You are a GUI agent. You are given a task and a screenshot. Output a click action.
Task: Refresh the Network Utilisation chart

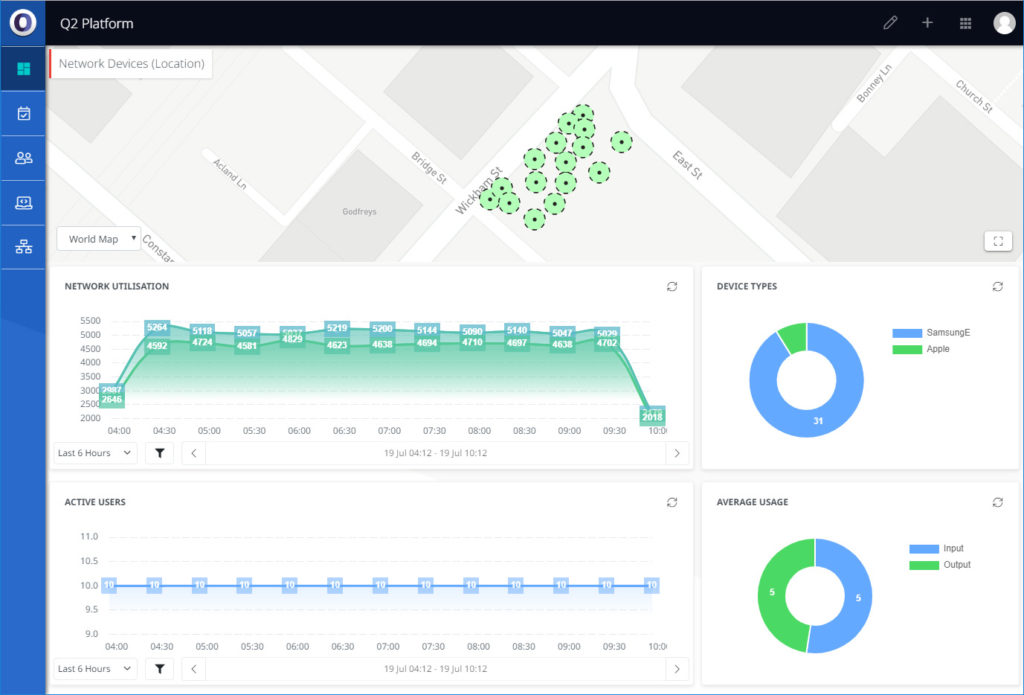tap(672, 287)
